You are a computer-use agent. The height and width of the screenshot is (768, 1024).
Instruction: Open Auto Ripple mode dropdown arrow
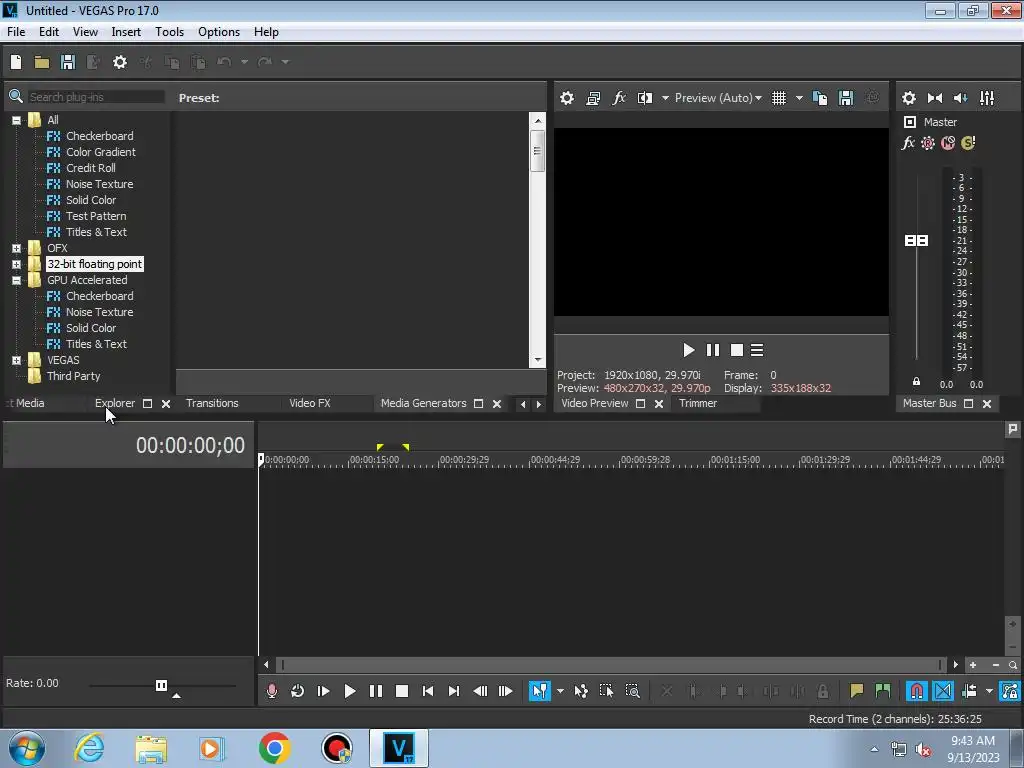tap(989, 691)
